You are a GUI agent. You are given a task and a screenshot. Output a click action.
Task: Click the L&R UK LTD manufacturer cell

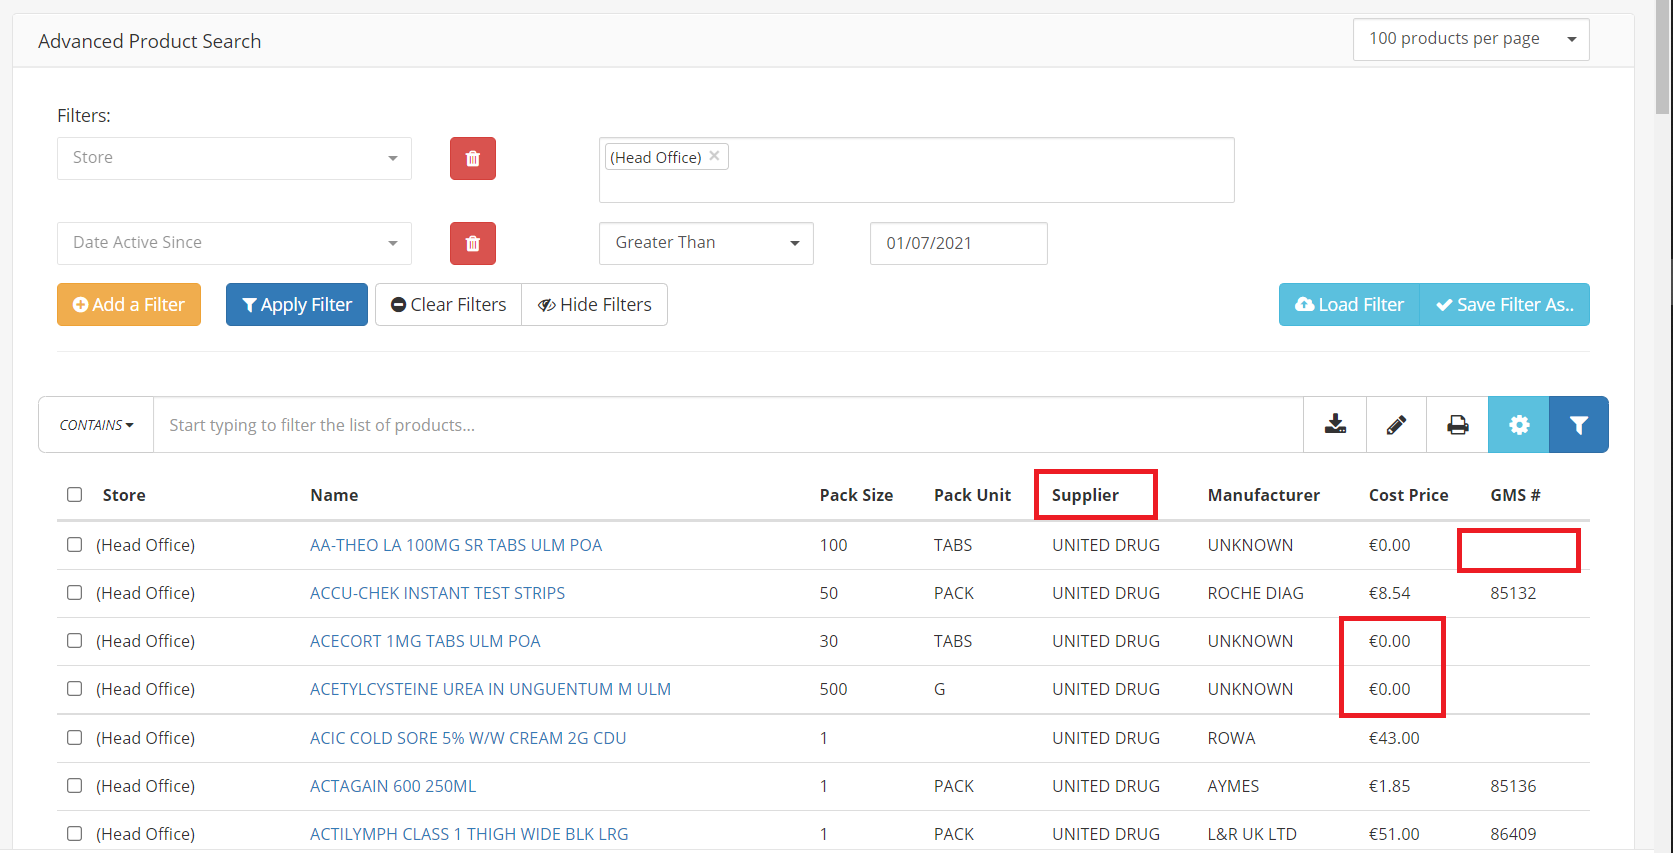[x=1252, y=834]
